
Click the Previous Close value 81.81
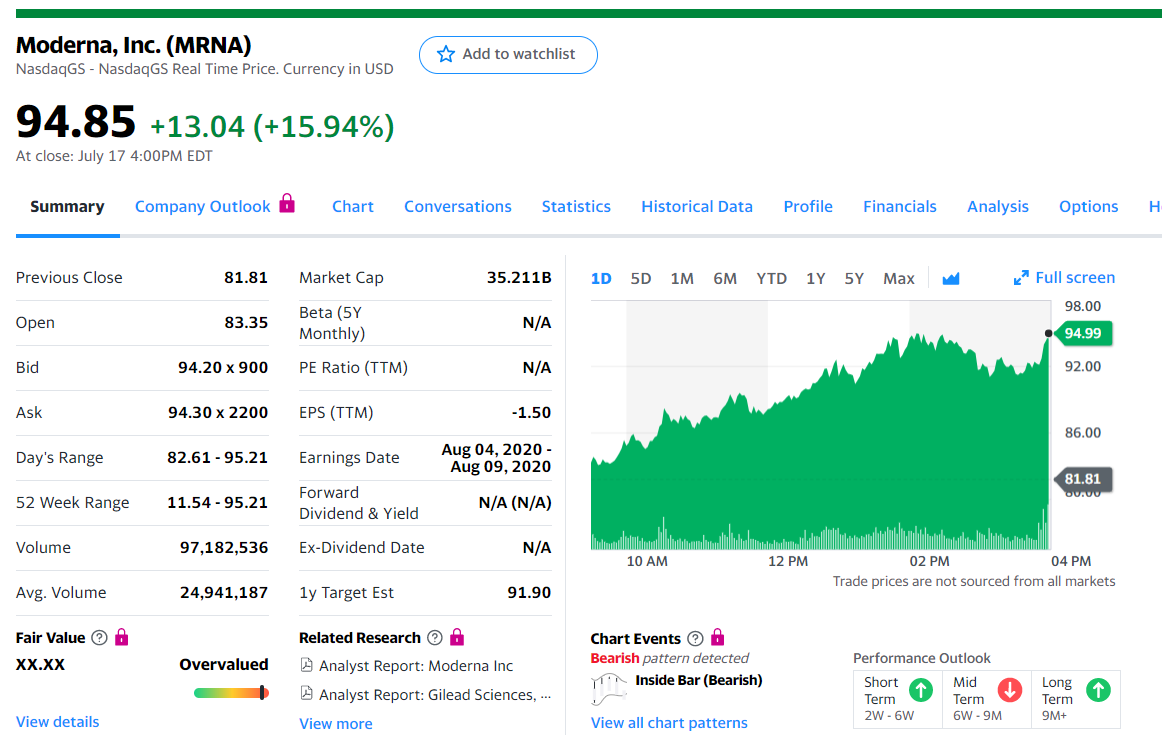tap(245, 278)
